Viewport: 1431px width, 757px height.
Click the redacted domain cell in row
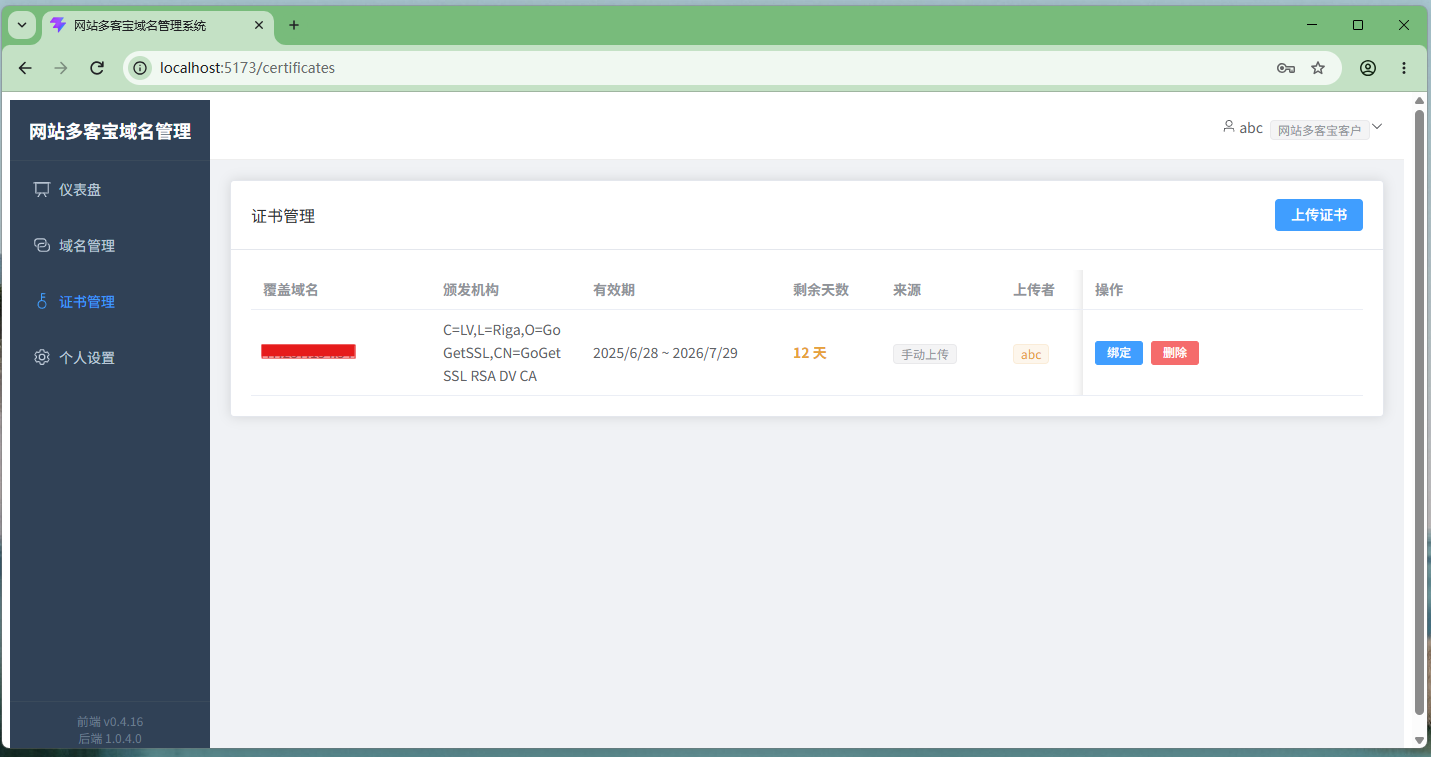click(309, 351)
